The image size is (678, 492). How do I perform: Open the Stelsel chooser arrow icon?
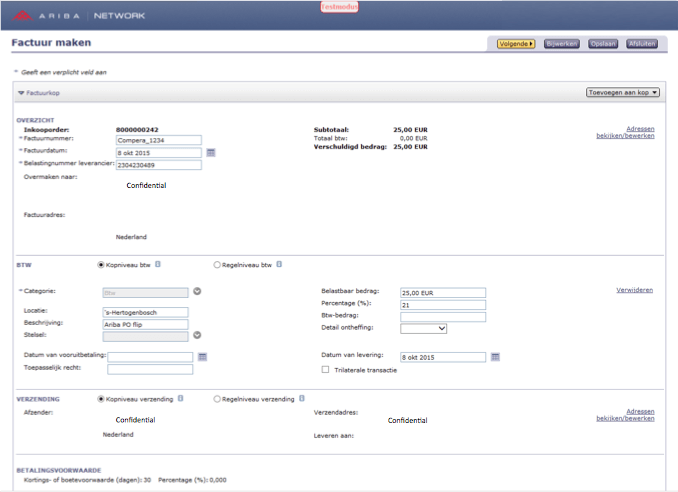(x=197, y=335)
